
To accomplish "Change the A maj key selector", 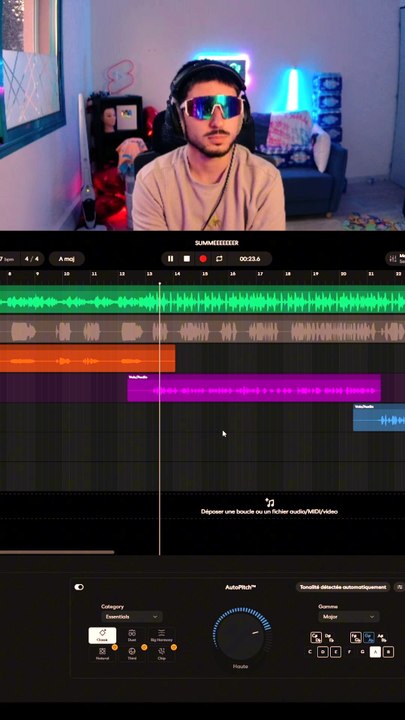I will (x=67, y=259).
